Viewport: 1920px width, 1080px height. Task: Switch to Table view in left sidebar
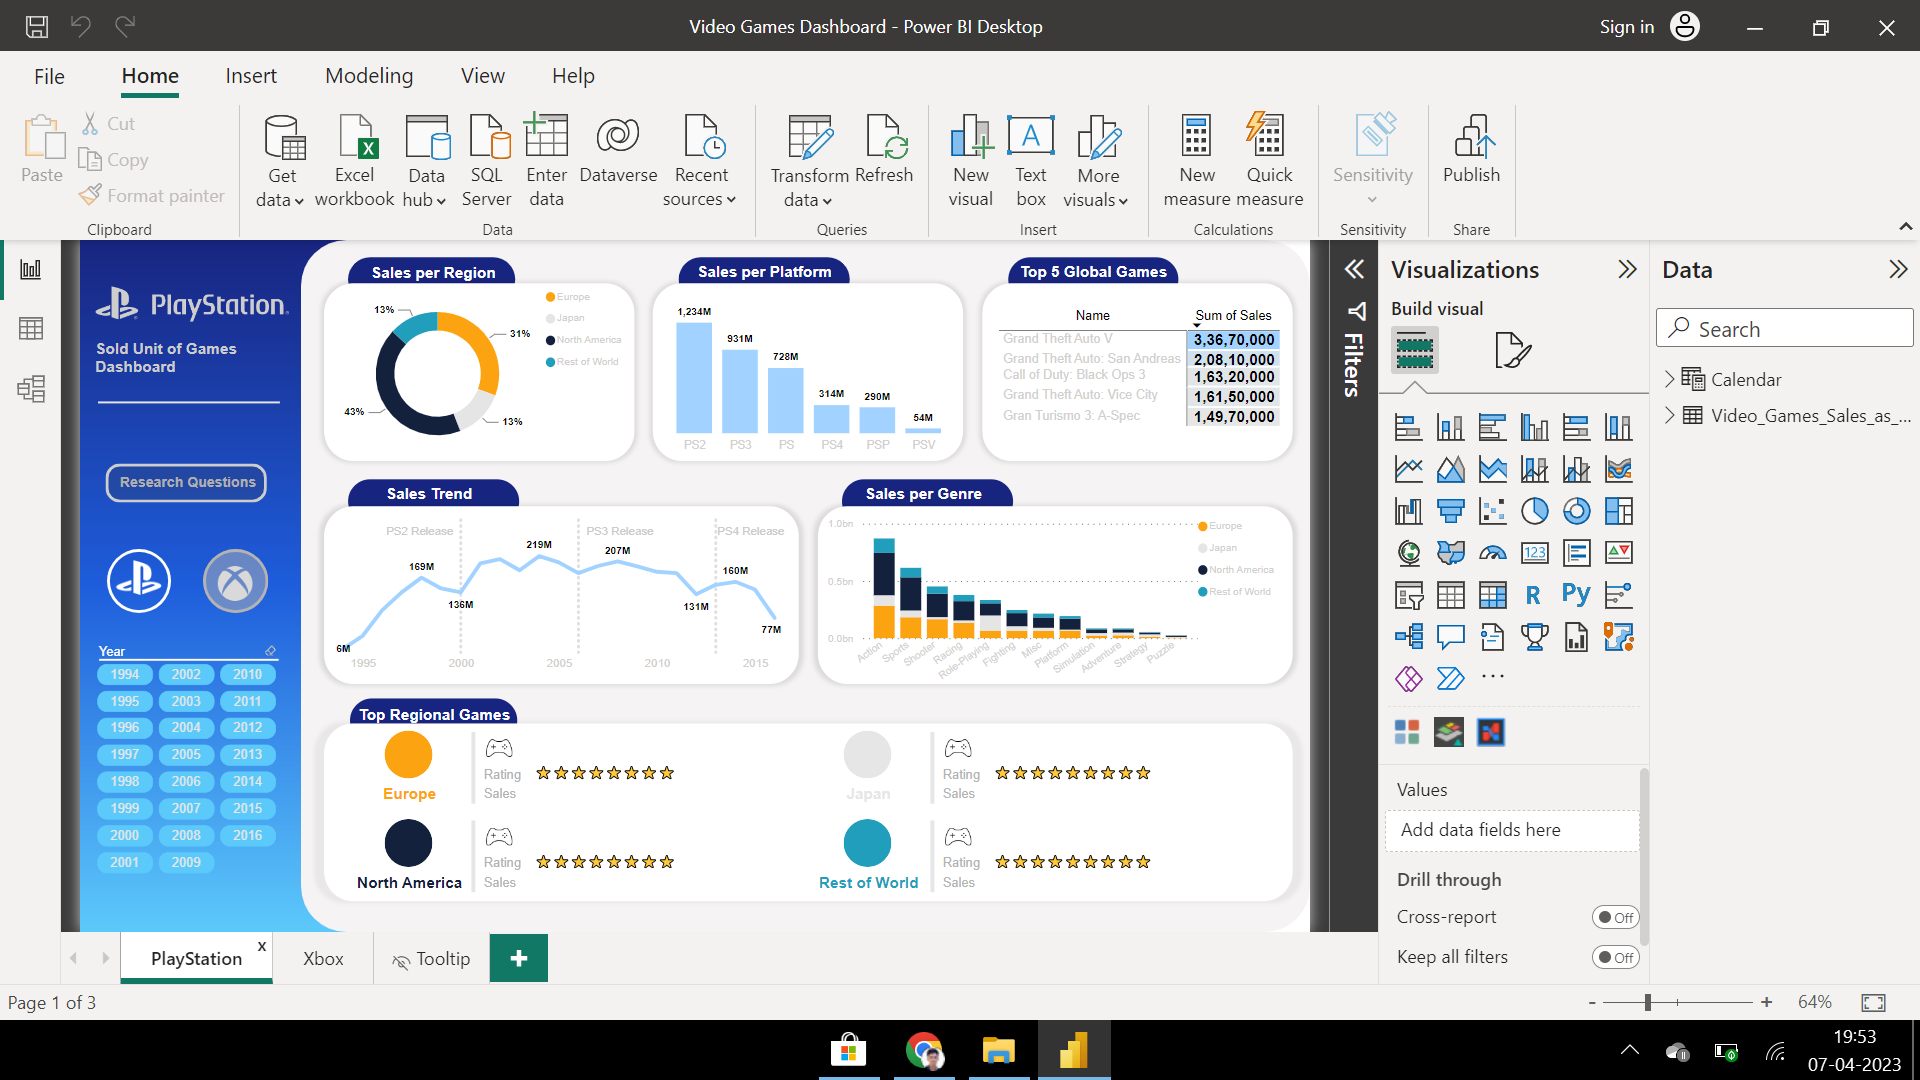pyautogui.click(x=31, y=328)
